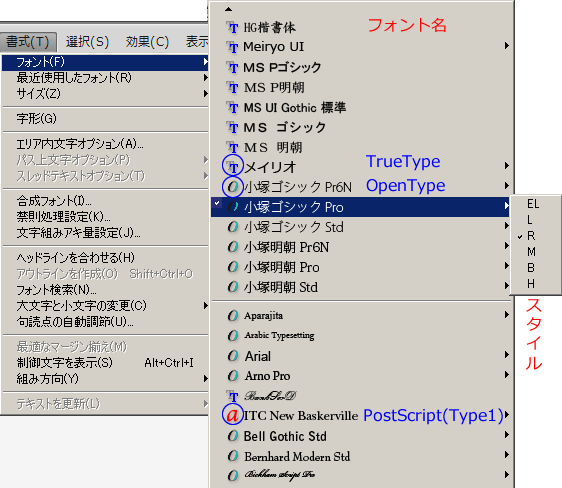Select the Aparajita font name

(x=263, y=316)
